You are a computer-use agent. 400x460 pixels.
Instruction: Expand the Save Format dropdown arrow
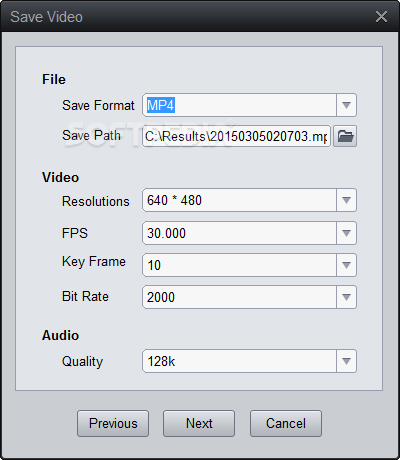tap(346, 105)
